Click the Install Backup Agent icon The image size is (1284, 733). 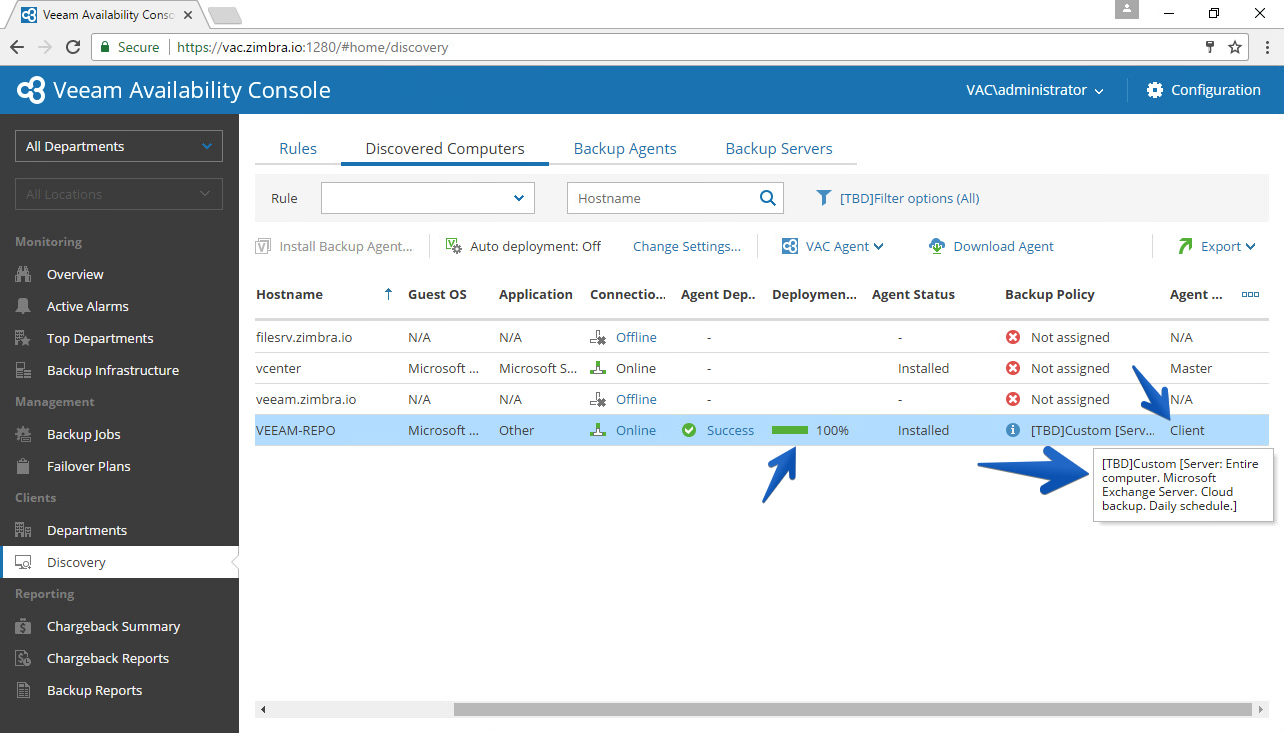264,246
